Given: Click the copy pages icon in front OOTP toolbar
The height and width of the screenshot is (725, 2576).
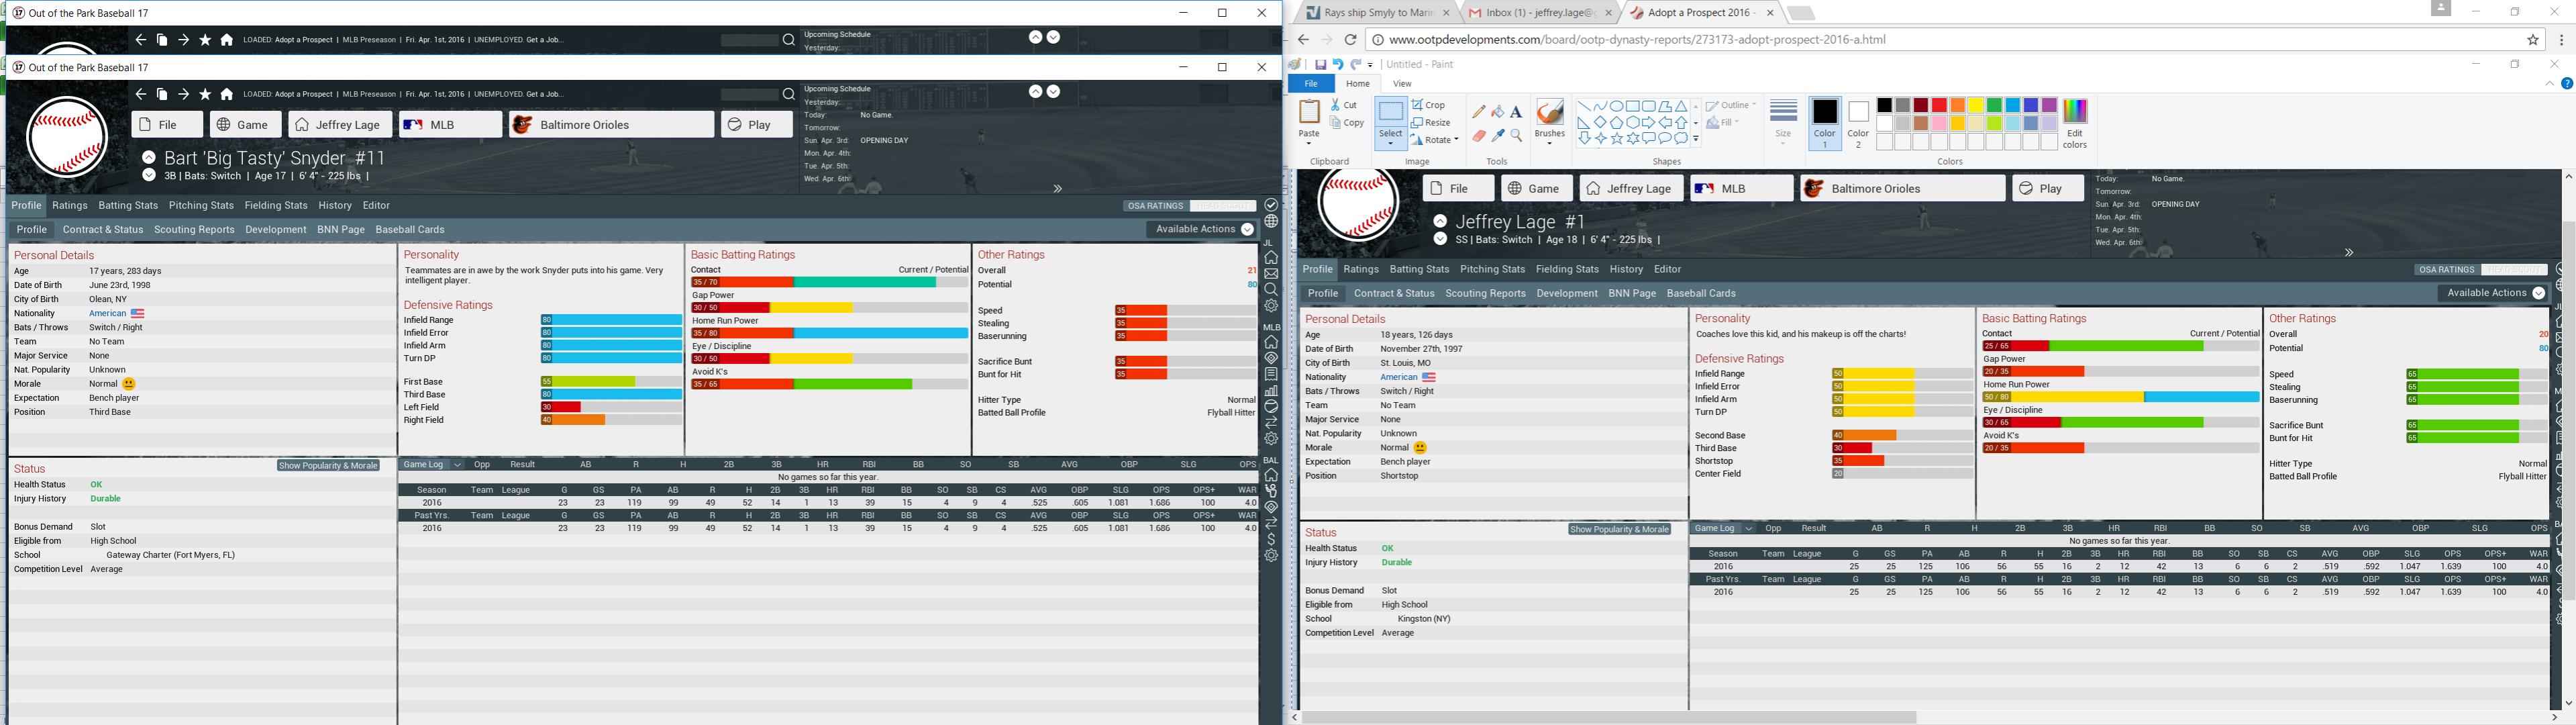Looking at the screenshot, I should point(162,94).
